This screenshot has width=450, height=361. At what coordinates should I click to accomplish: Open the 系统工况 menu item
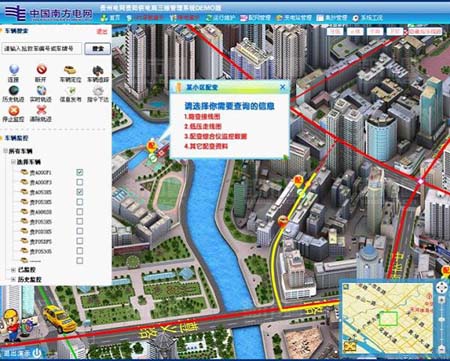368,18
